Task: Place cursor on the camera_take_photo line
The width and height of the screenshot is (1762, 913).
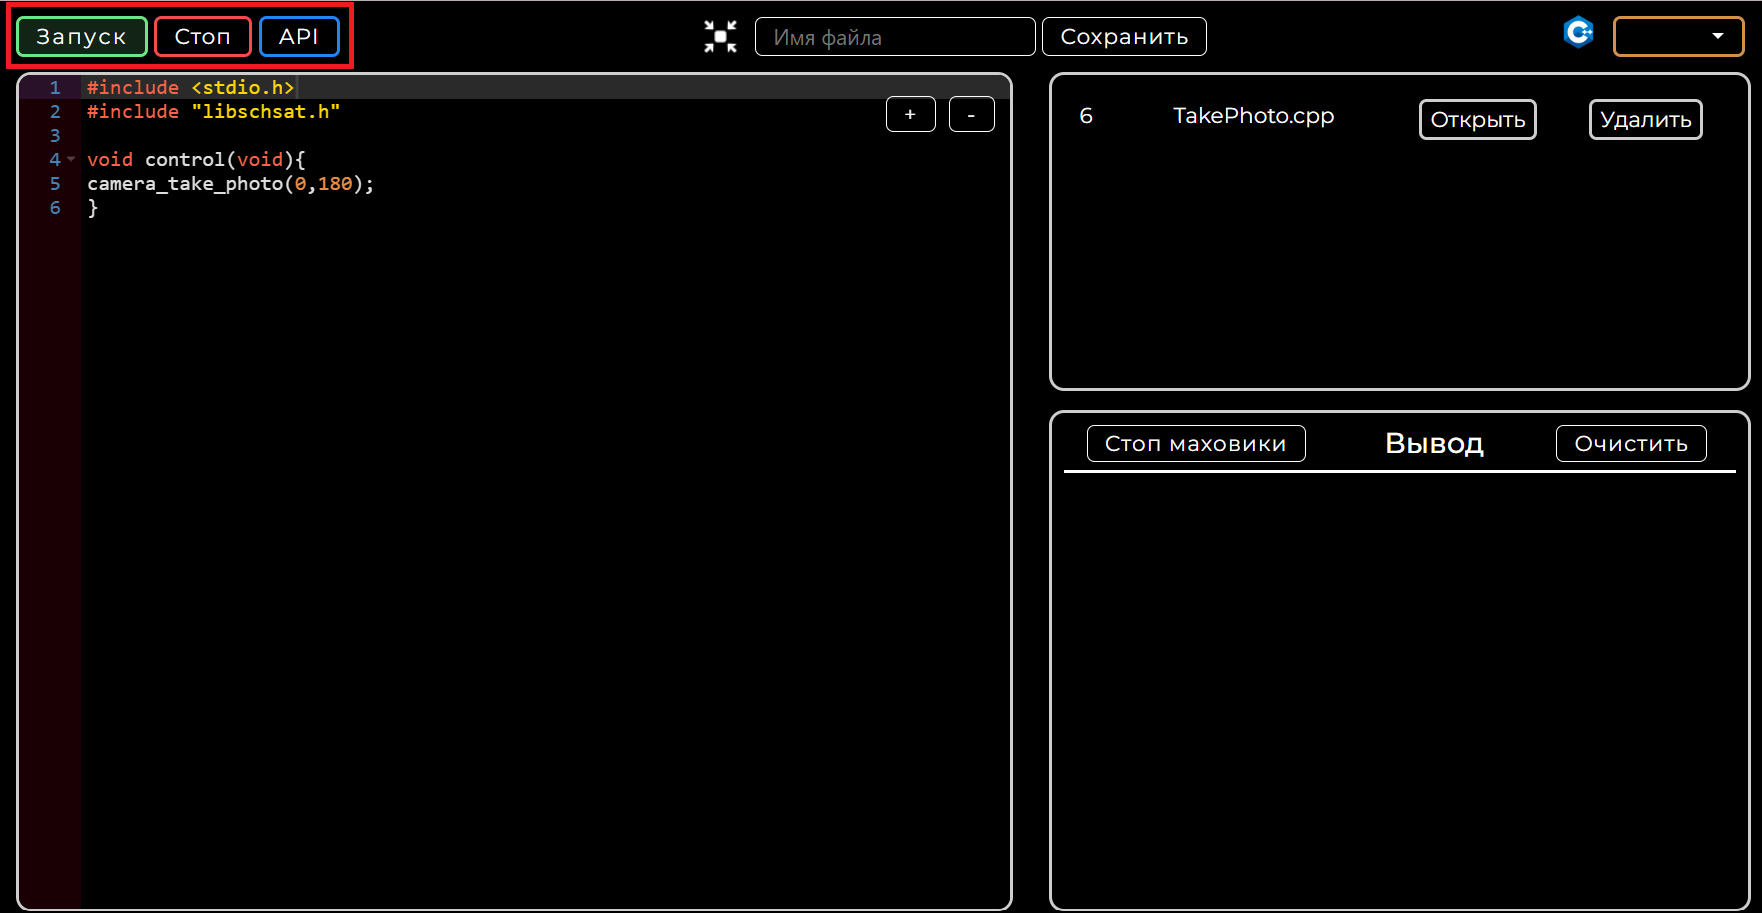Action: point(230,183)
